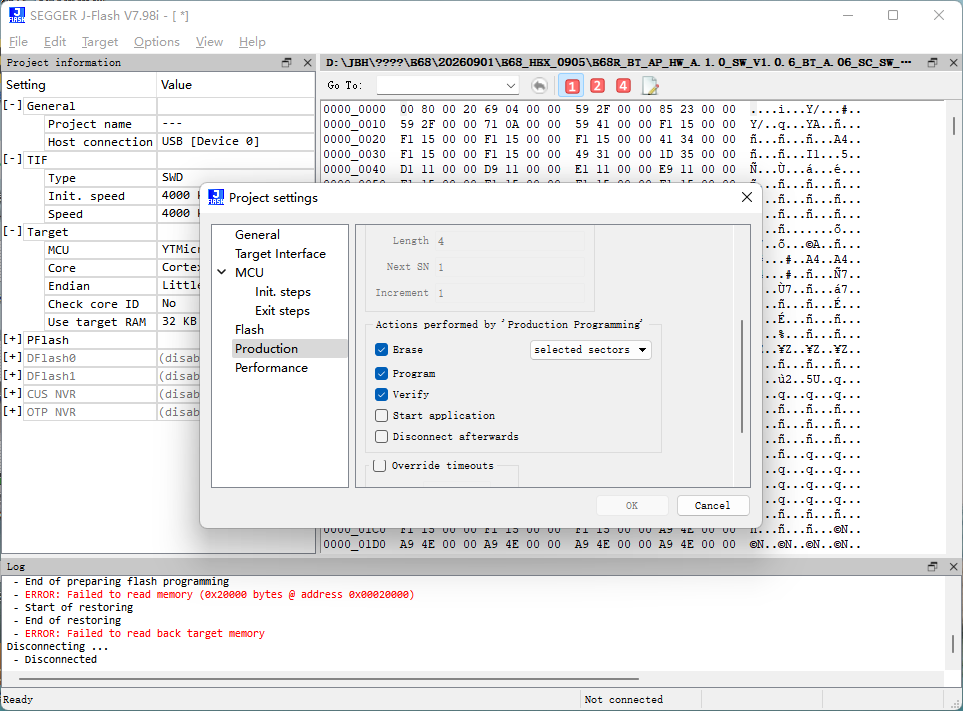Select Init. steps under MCU
Image resolution: width=963 pixels, height=711 pixels.
(x=283, y=292)
